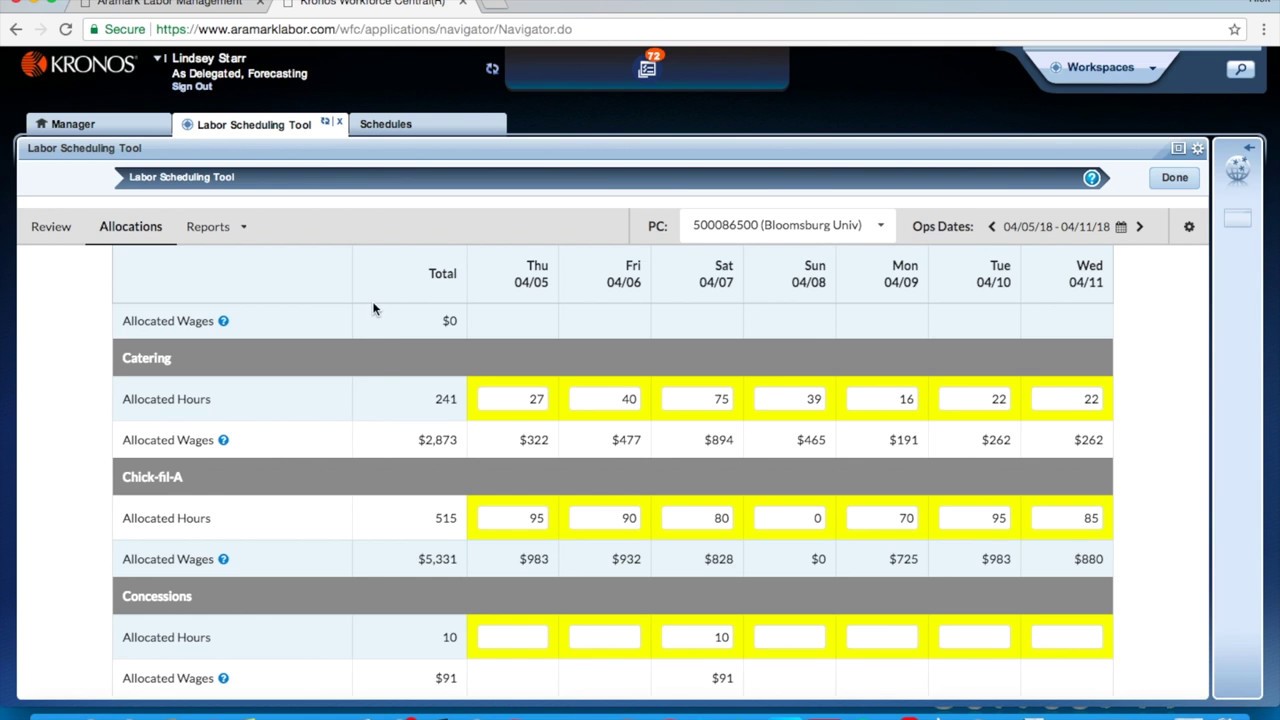Edit Concessions hours for Sat 04/07
The image size is (1280, 720).
click(697, 637)
